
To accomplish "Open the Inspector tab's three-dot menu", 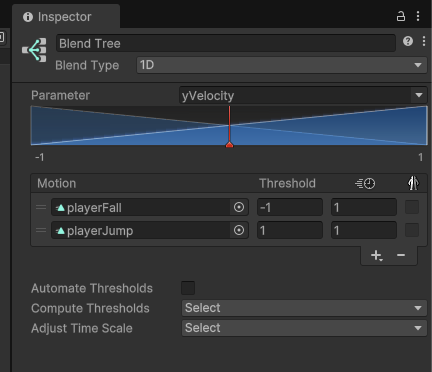I will [418, 16].
